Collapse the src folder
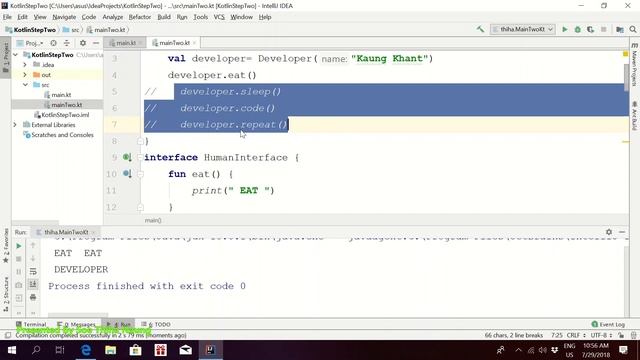 click(x=25, y=85)
